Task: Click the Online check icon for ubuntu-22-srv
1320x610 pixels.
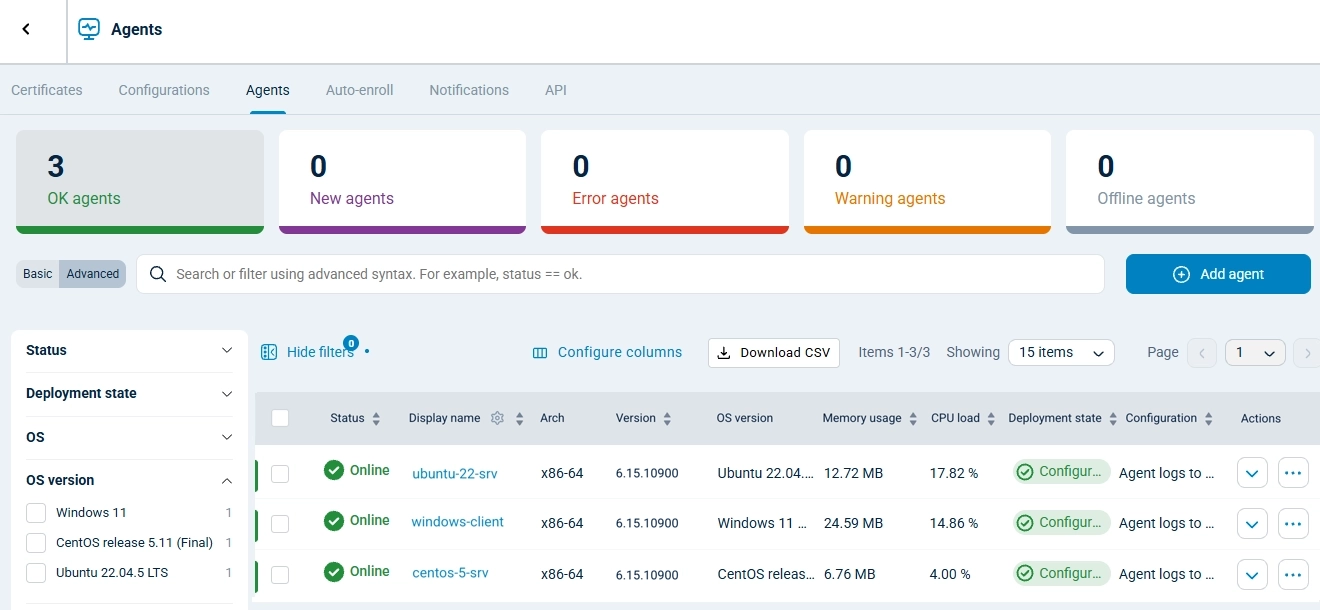Action: [x=334, y=470]
